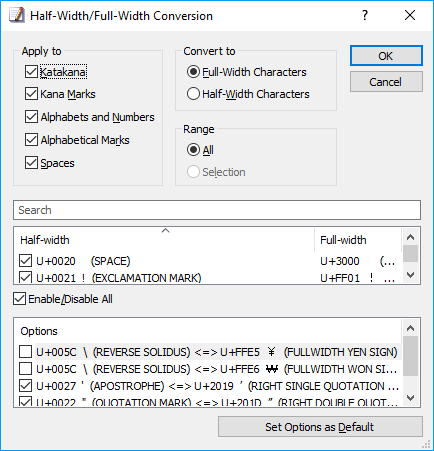
Task: Click the help question mark icon
Action: [x=365, y=15]
